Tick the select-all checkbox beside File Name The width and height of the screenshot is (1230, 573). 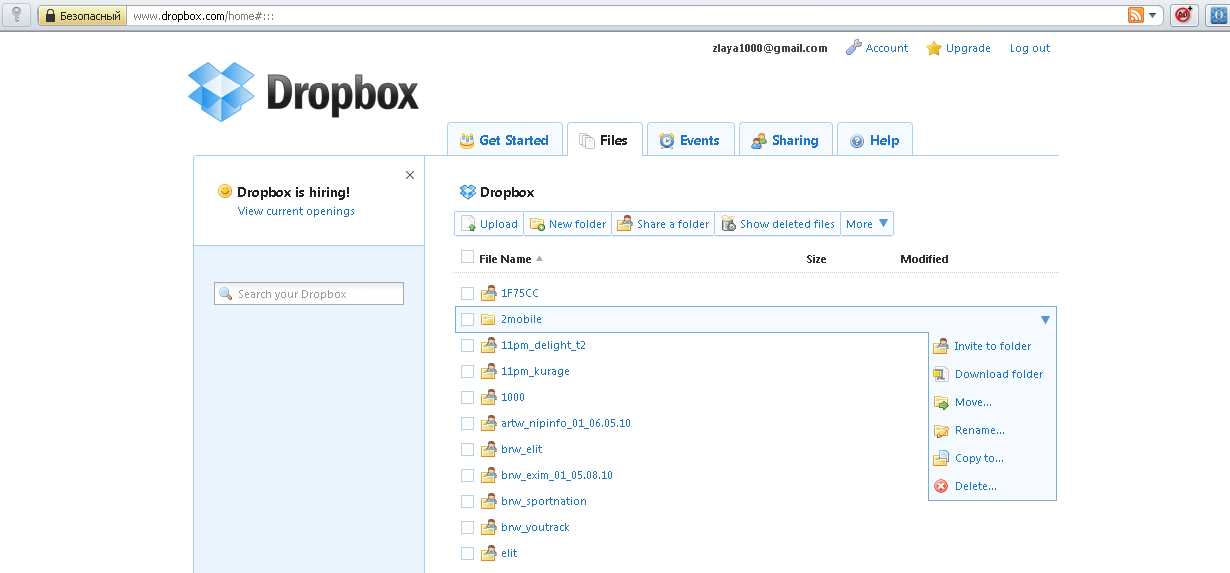pyautogui.click(x=467, y=257)
